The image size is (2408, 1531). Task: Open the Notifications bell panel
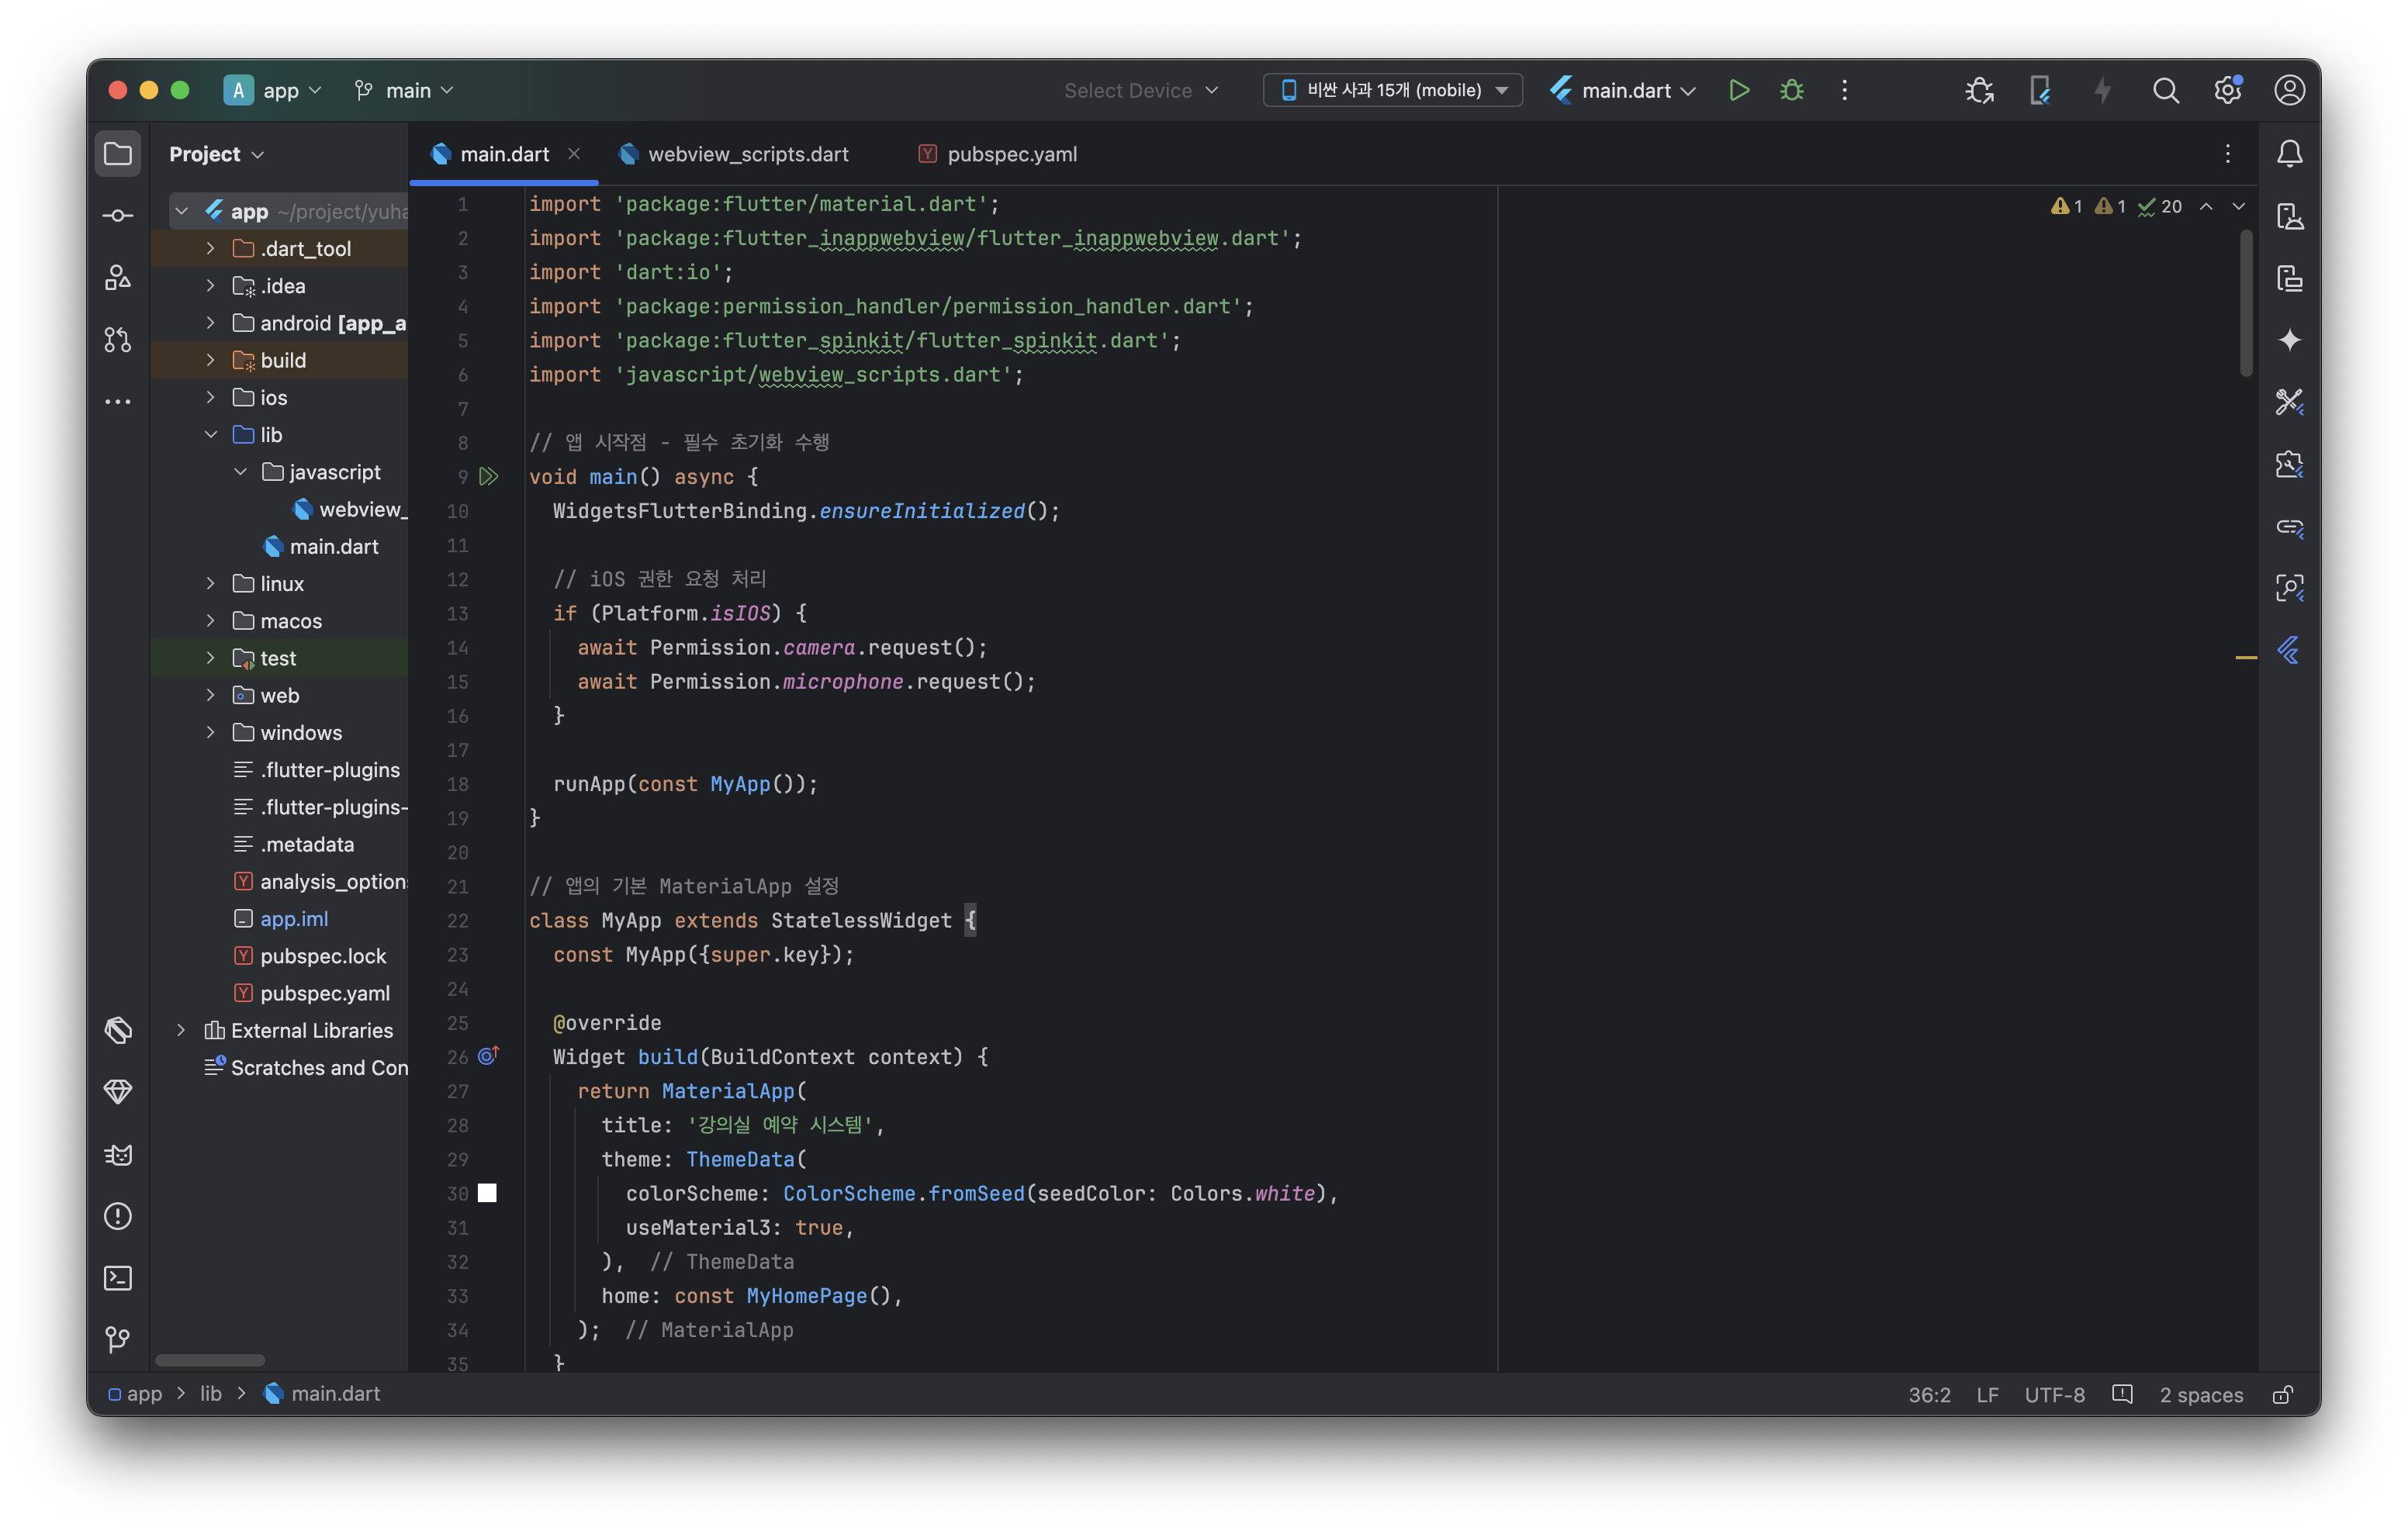coord(2289,154)
